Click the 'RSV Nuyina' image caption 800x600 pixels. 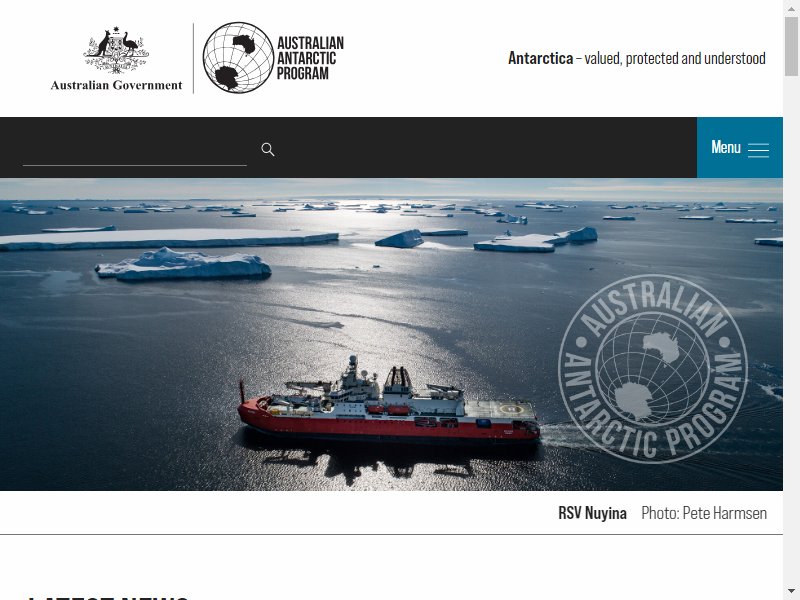click(592, 513)
